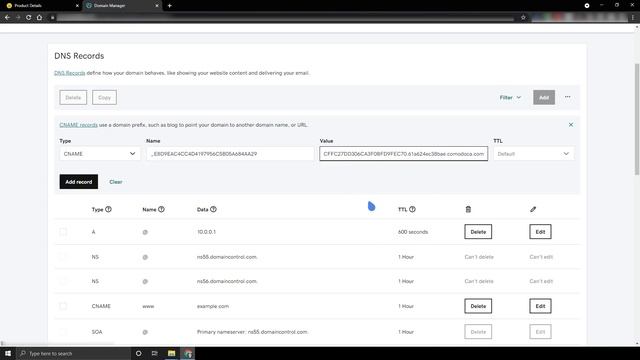Click the Type column help icon
The width and height of the screenshot is (640, 360).
(108, 209)
